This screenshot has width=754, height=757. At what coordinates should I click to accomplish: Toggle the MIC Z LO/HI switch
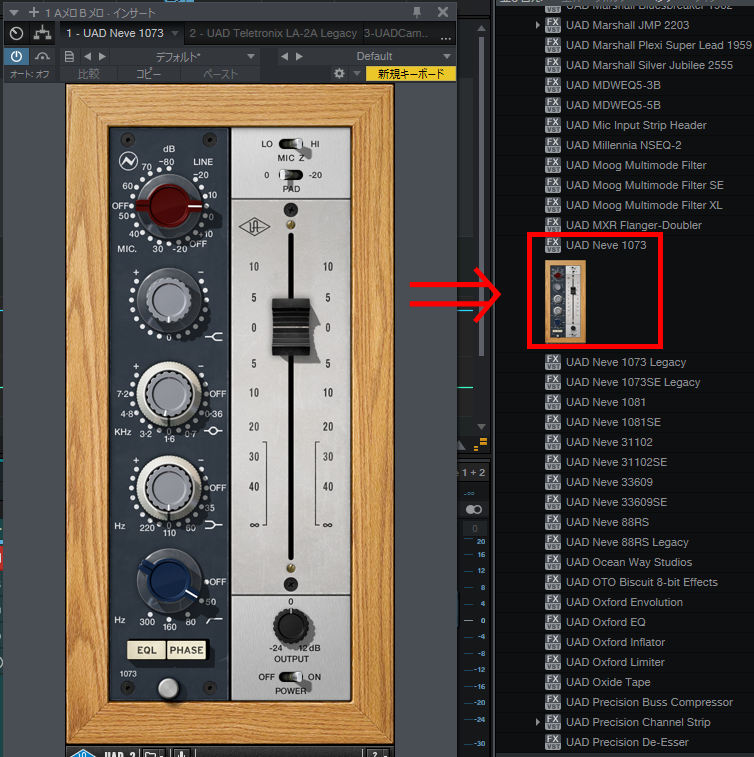pyautogui.click(x=290, y=144)
